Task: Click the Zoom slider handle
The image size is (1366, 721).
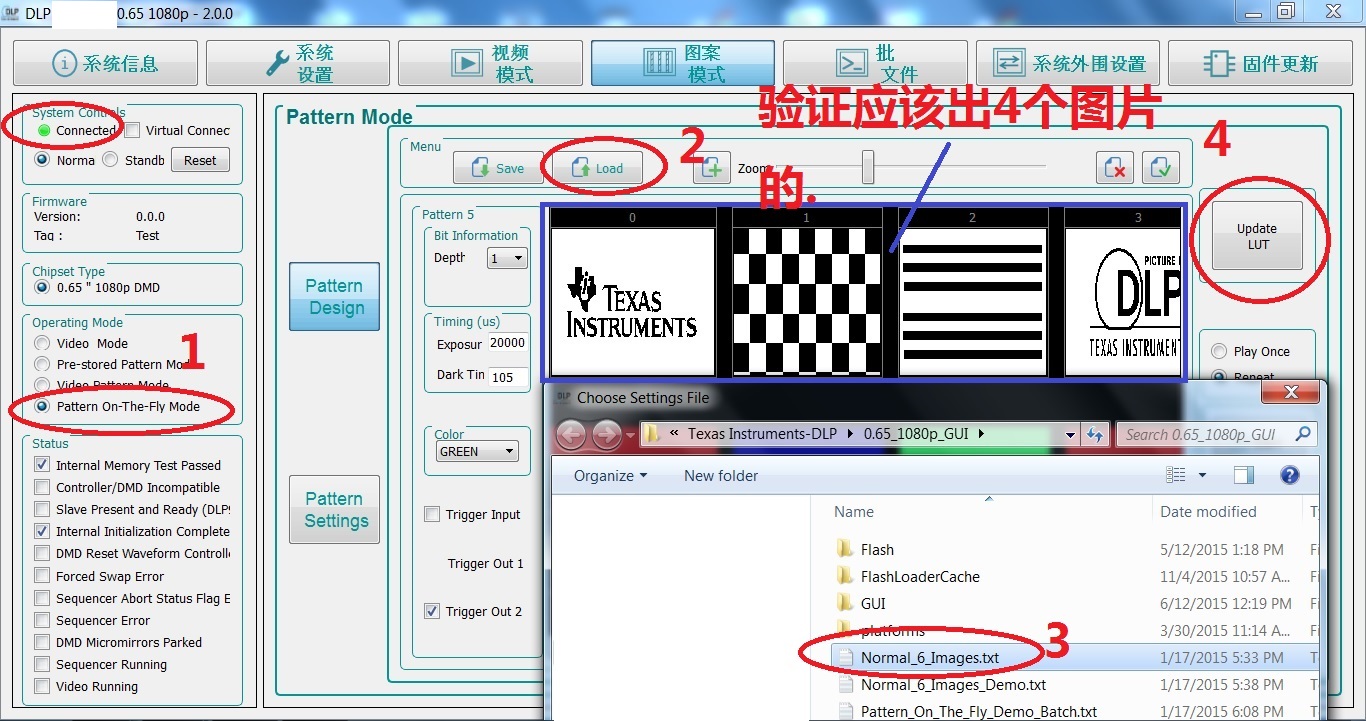Action: tap(868, 167)
